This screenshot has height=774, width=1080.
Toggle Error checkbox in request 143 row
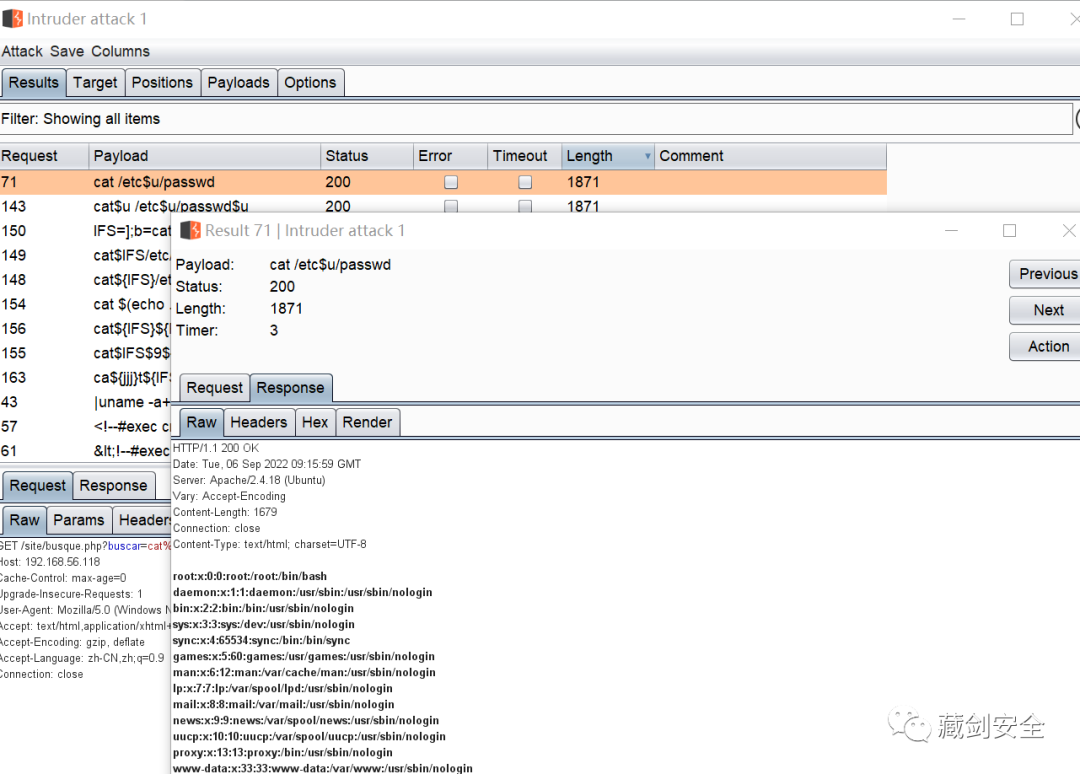click(x=451, y=206)
